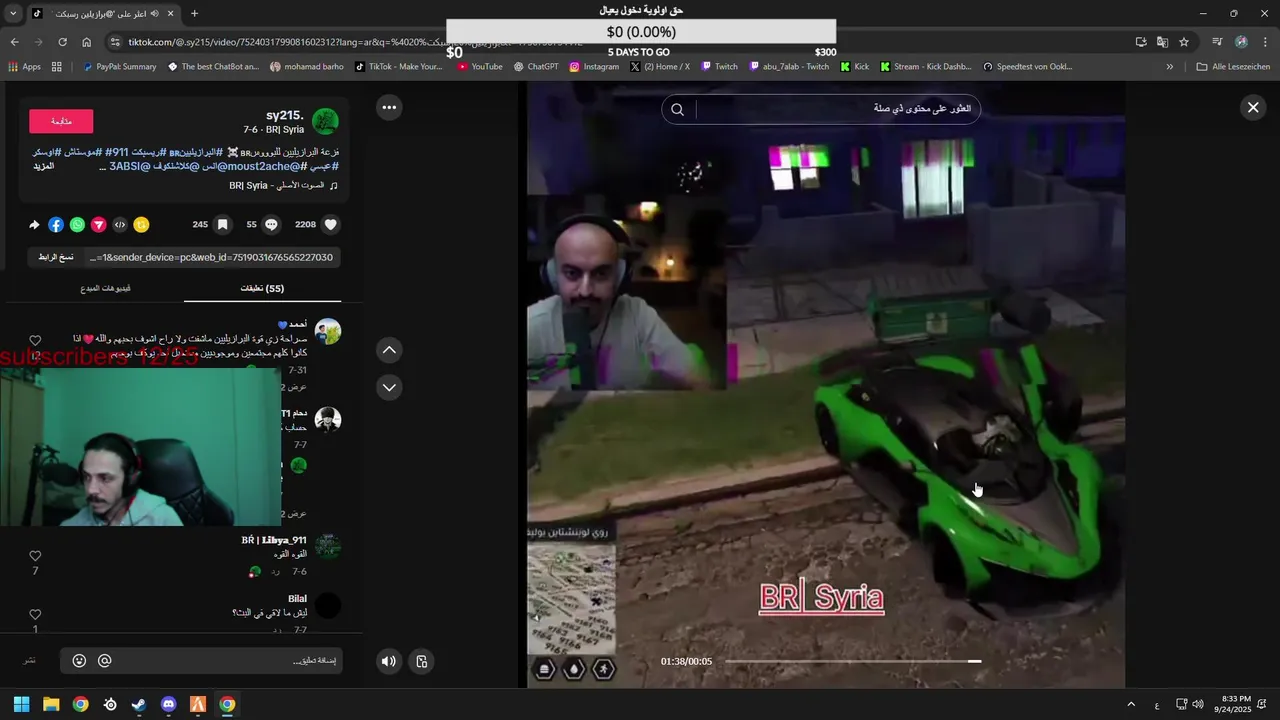
Task: Reload the page in Chrome
Action: (62, 42)
